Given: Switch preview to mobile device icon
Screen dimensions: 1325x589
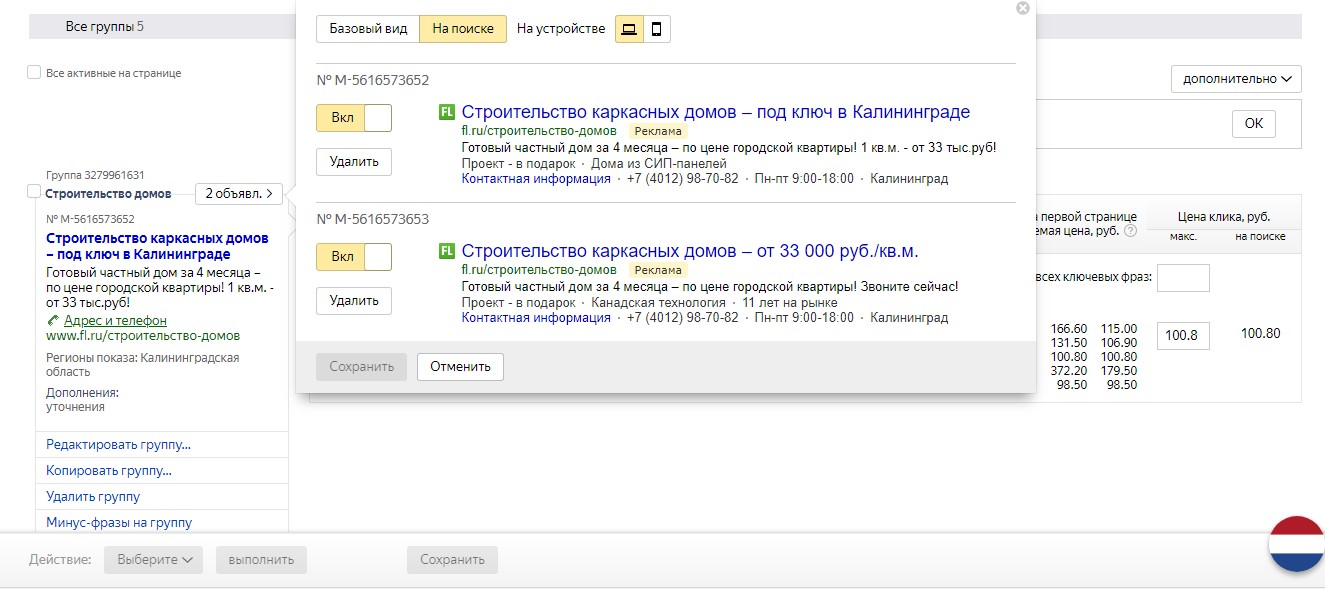Looking at the screenshot, I should pyautogui.click(x=656, y=29).
